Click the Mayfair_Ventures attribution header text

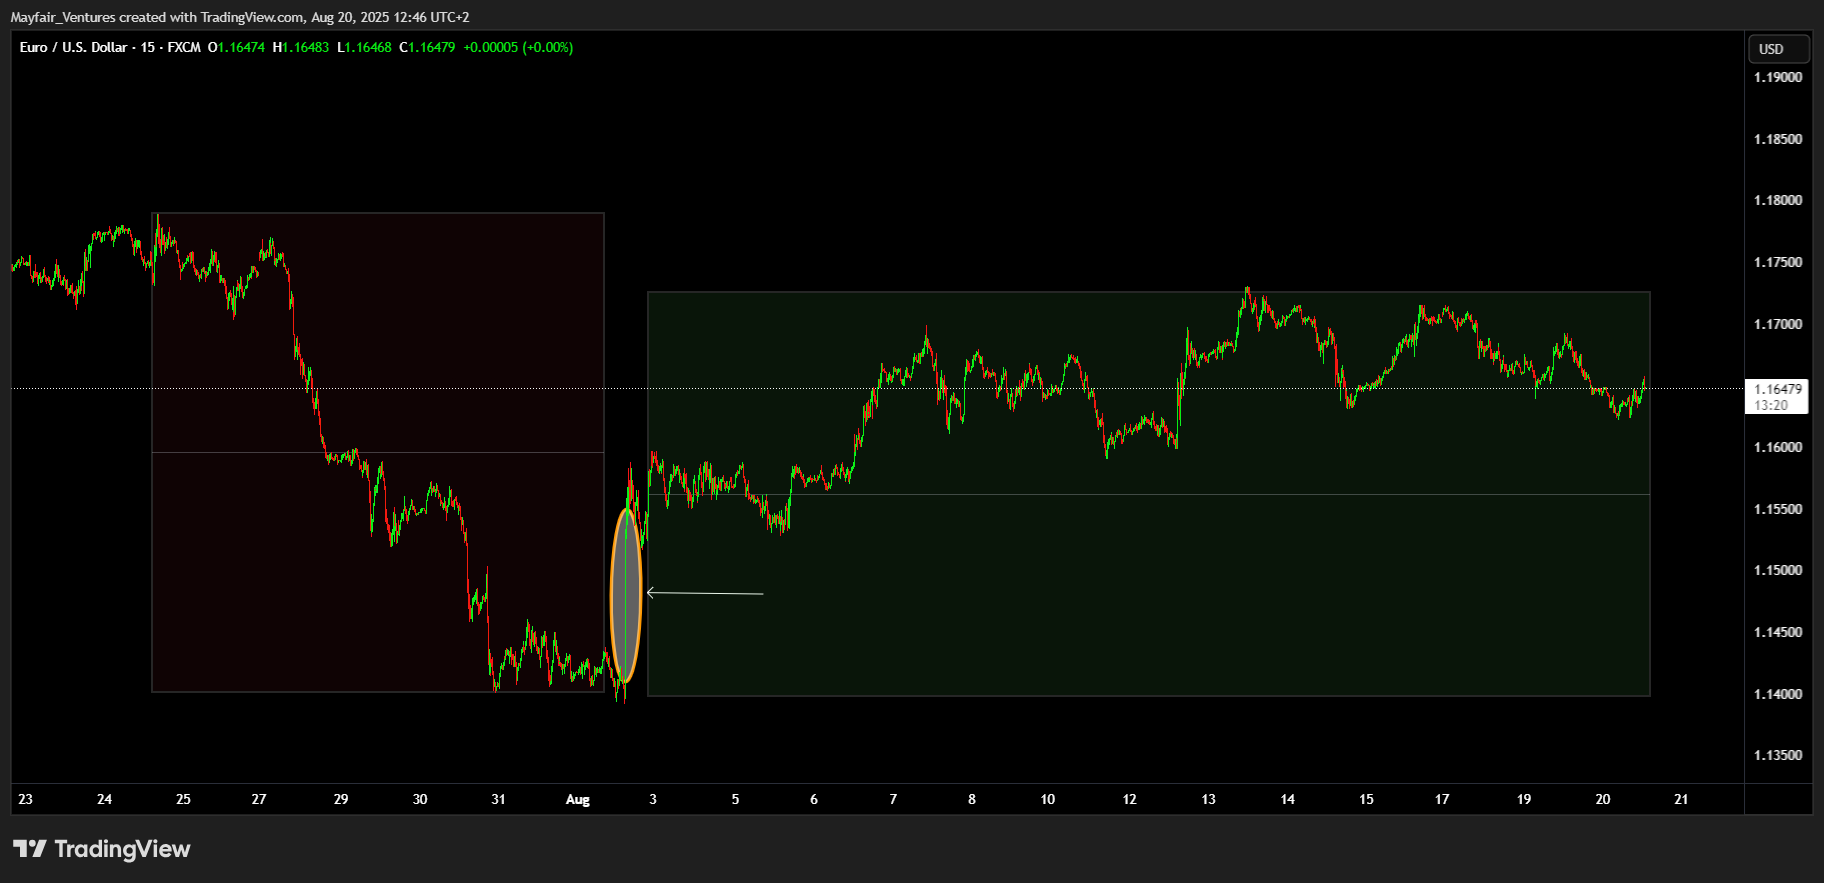[240, 17]
